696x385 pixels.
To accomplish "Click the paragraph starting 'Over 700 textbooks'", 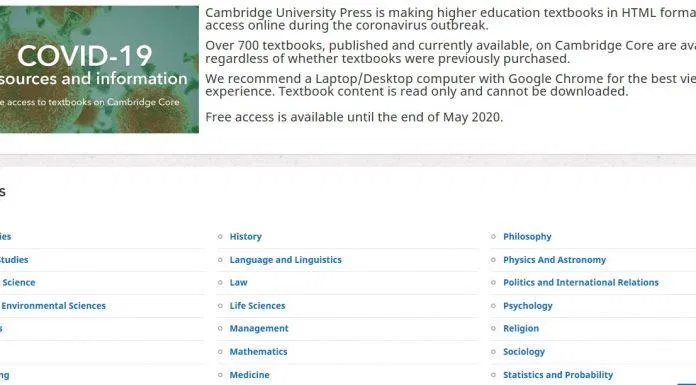I will (x=451, y=52).
